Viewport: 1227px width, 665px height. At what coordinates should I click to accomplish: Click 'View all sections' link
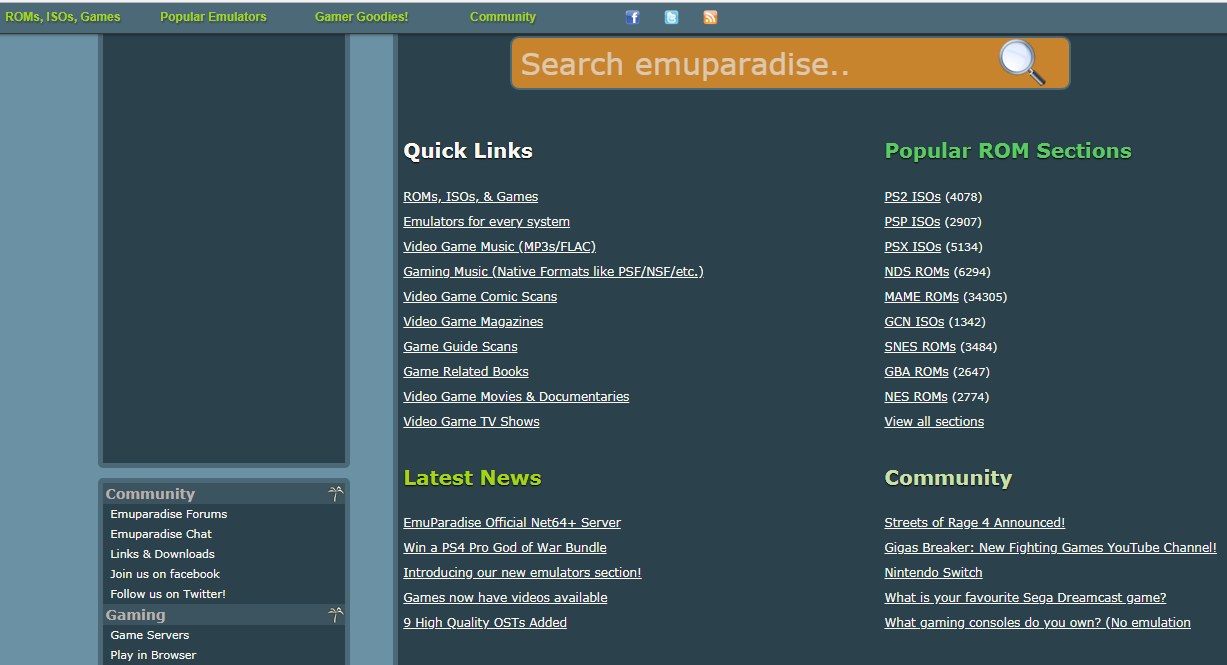coord(934,422)
